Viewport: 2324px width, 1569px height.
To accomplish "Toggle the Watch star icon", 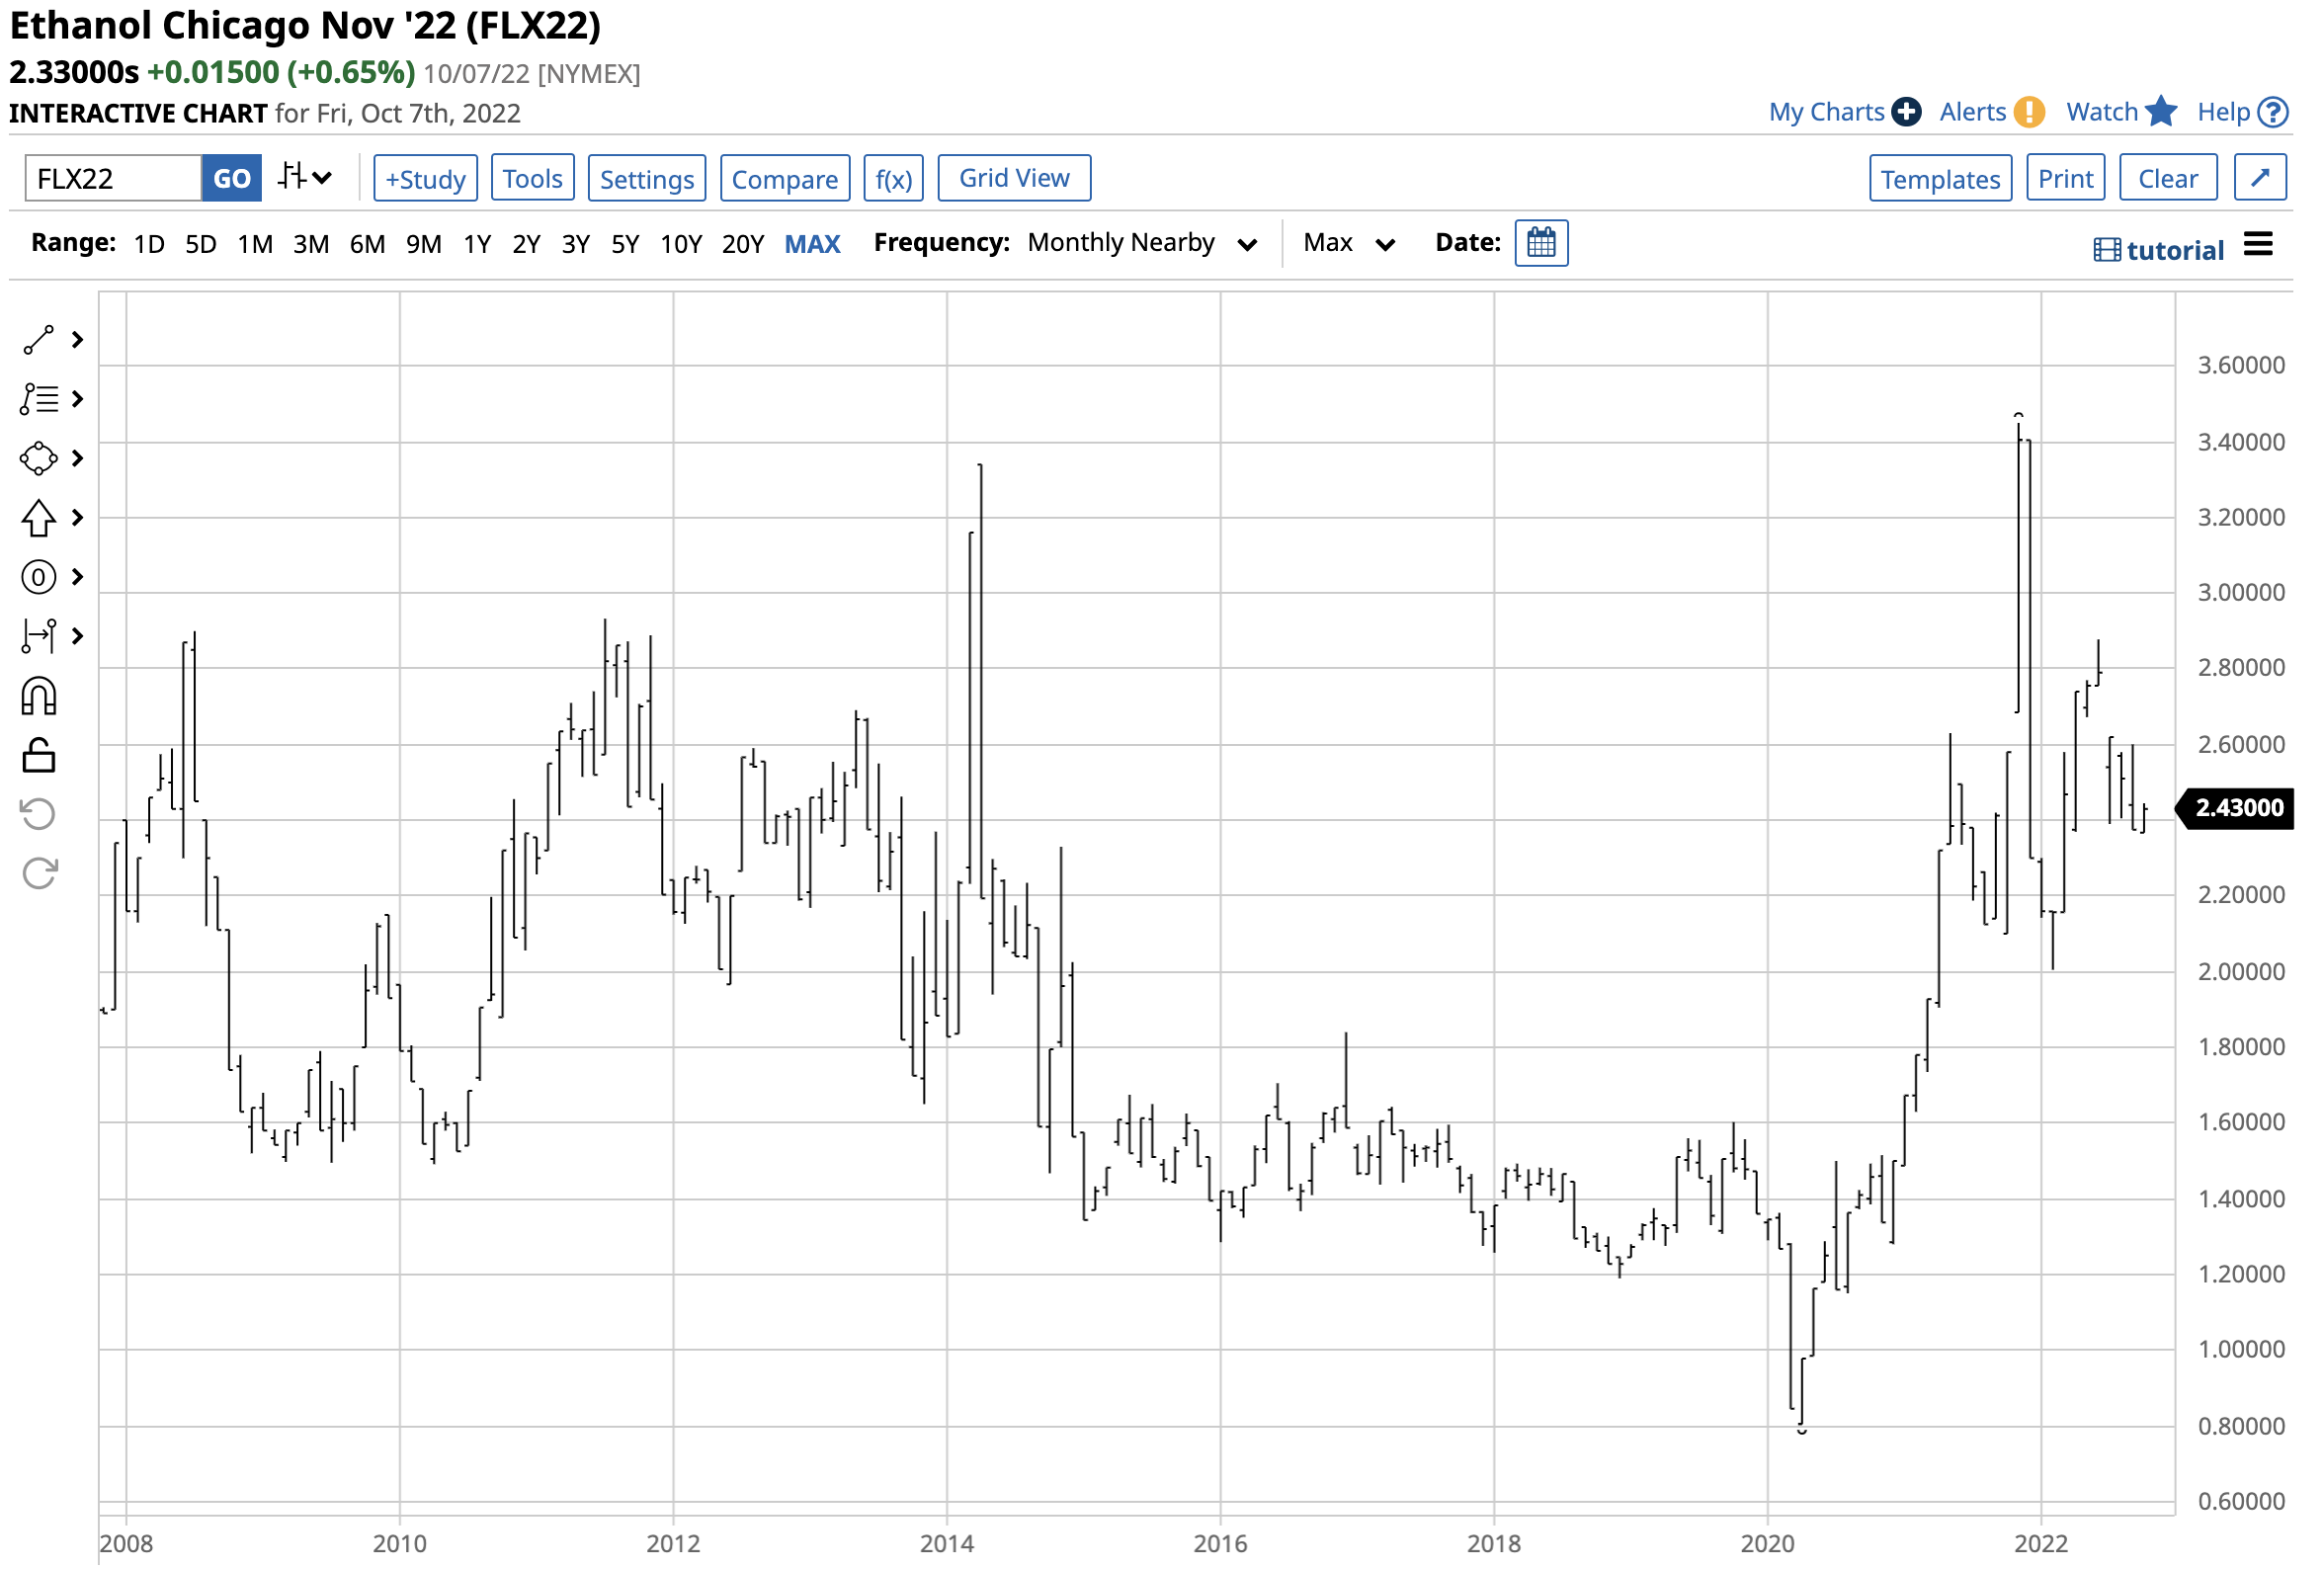I will (2162, 112).
